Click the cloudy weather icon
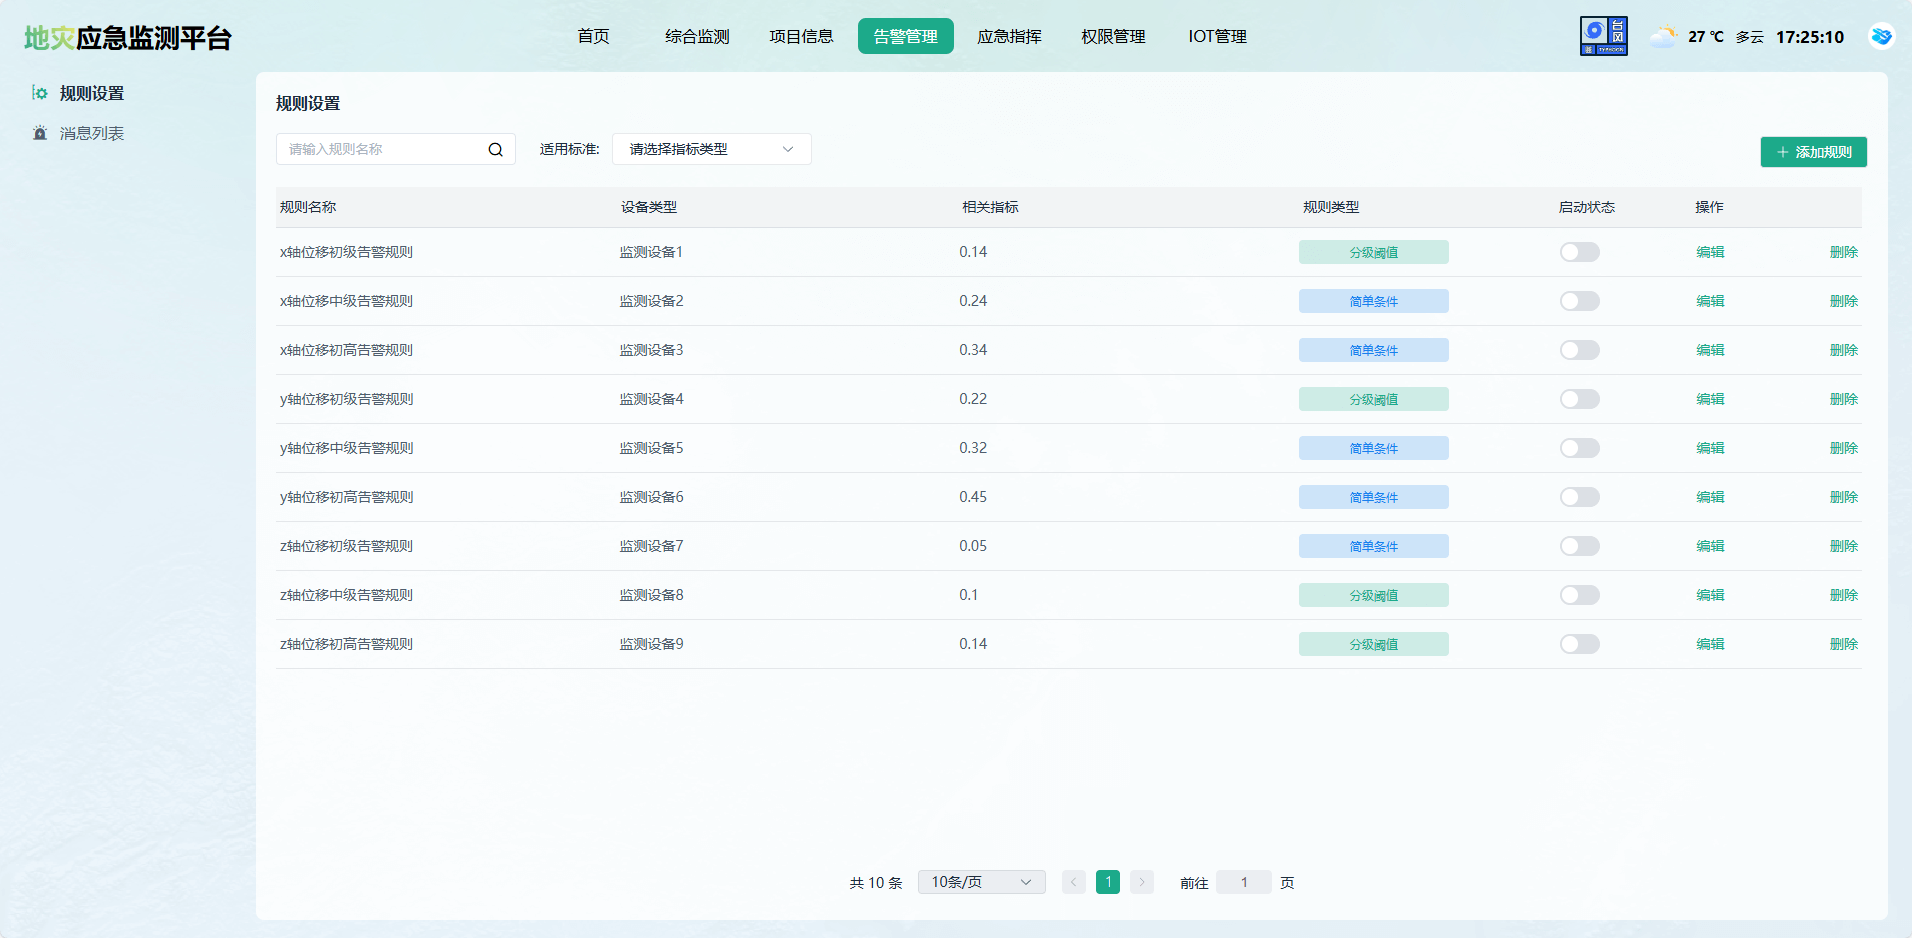The image size is (1912, 938). tap(1662, 37)
